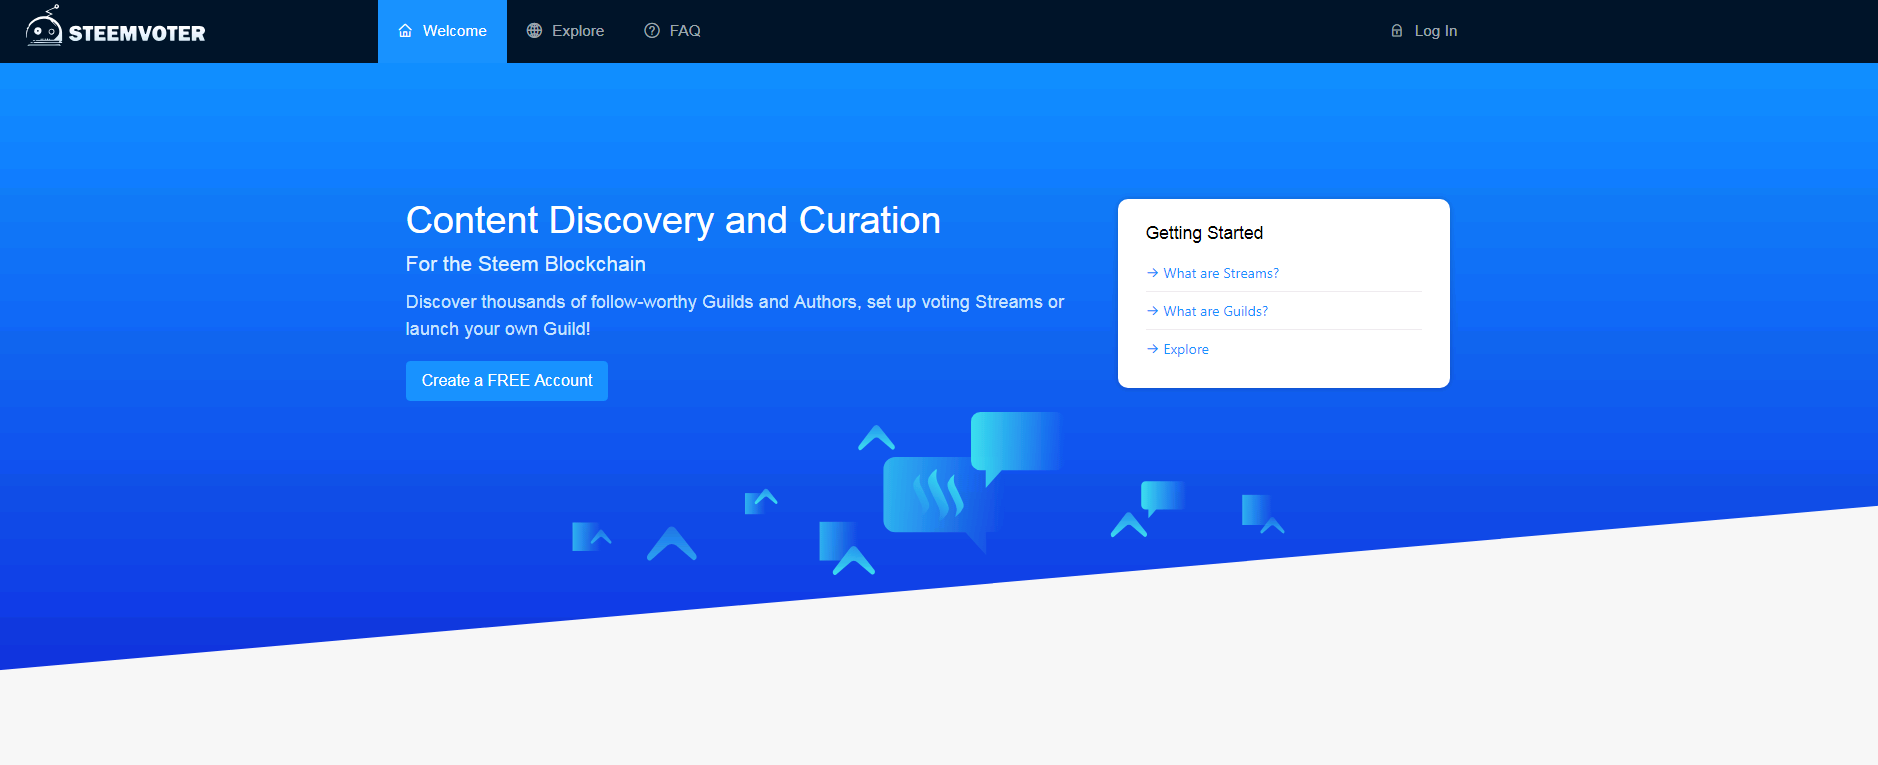Viewport: 1878px width, 765px height.
Task: Click the Content Discovery and Curation headline
Action: tap(673, 220)
